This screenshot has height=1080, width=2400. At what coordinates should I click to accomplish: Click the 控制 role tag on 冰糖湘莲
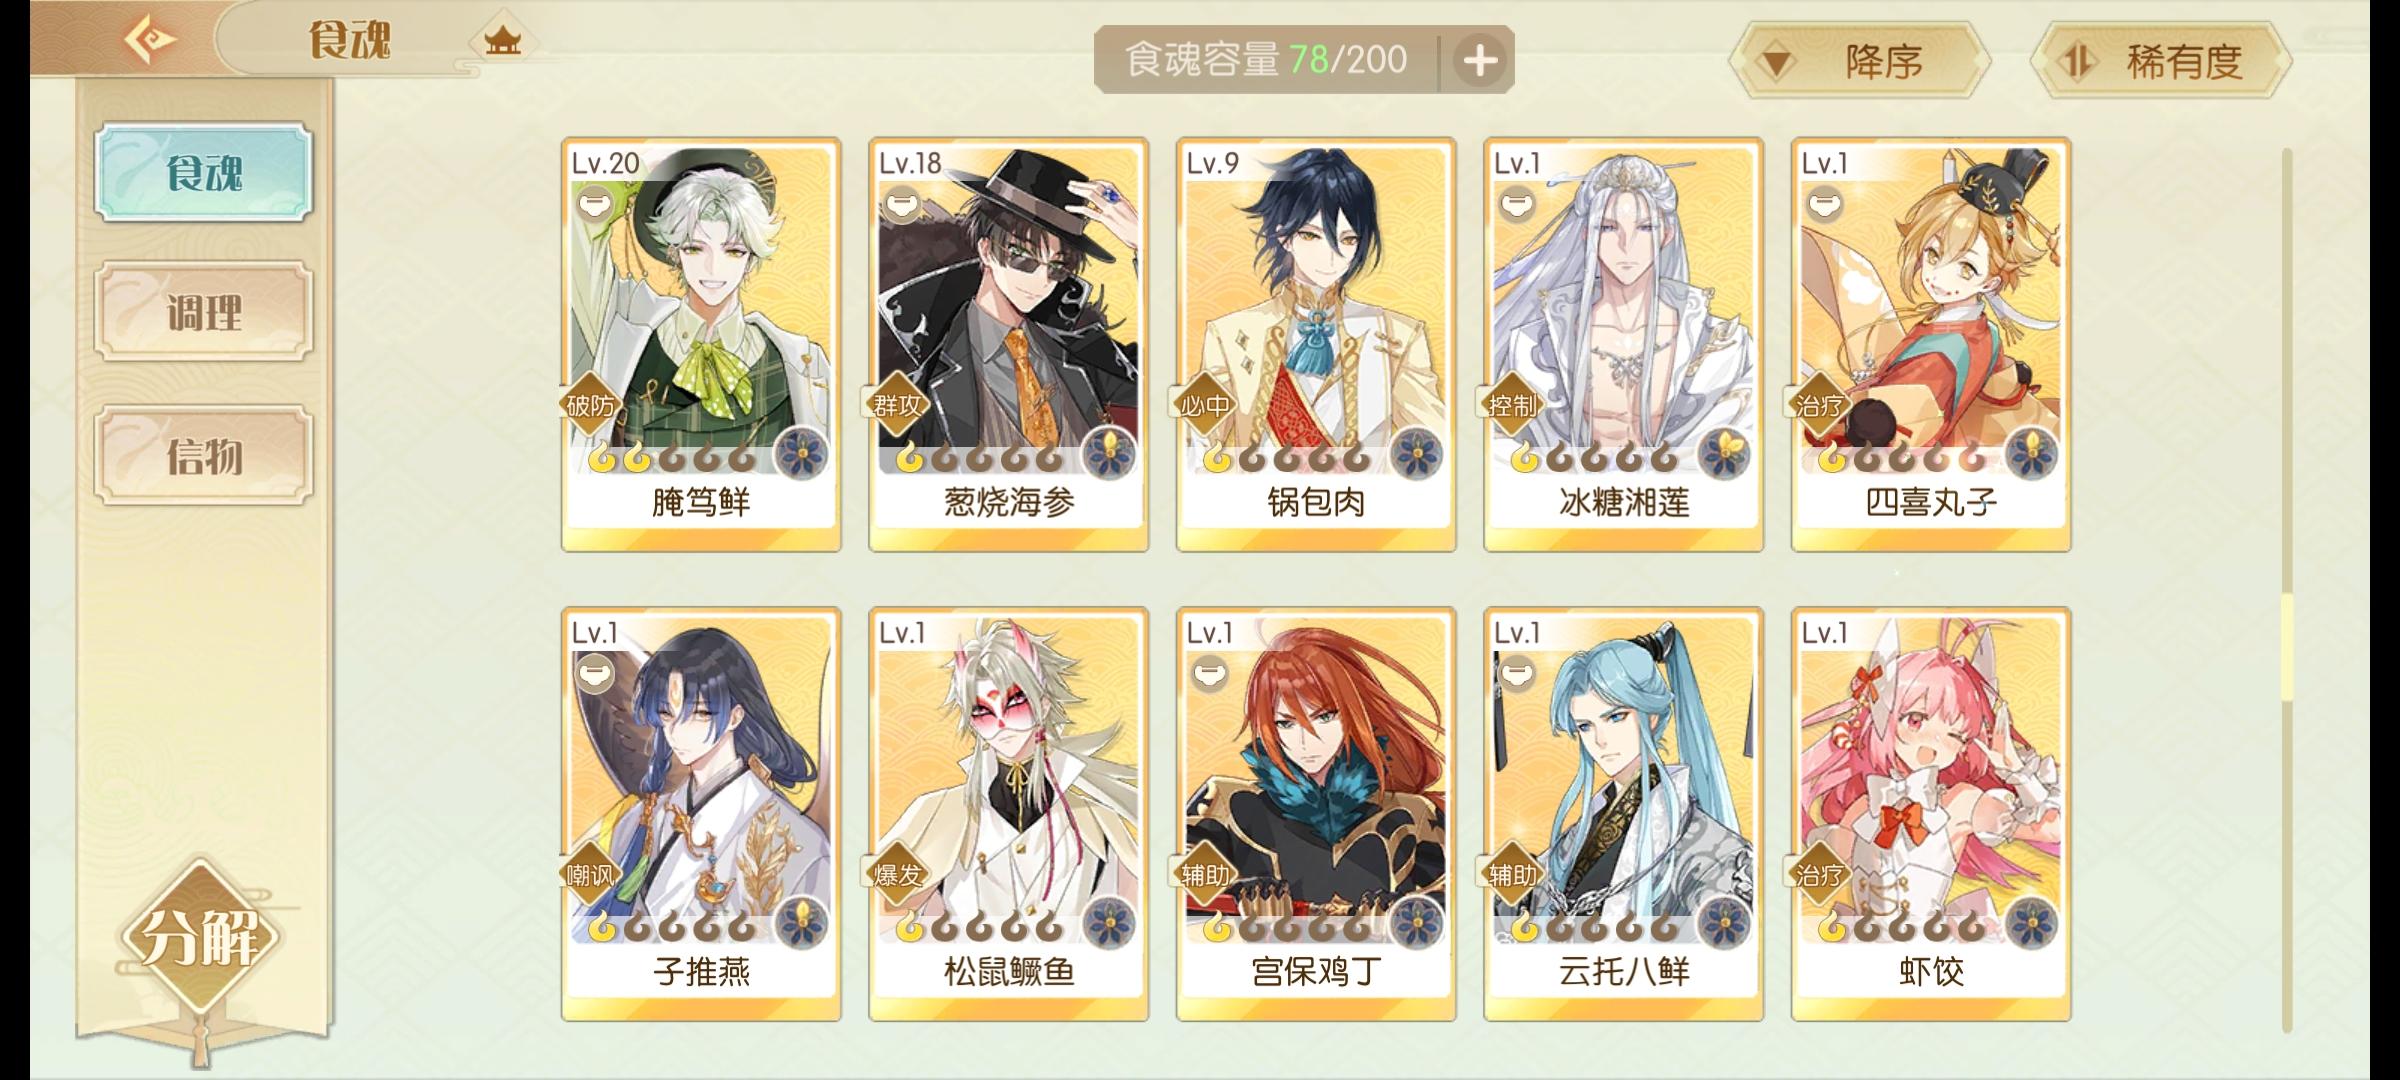click(1513, 405)
